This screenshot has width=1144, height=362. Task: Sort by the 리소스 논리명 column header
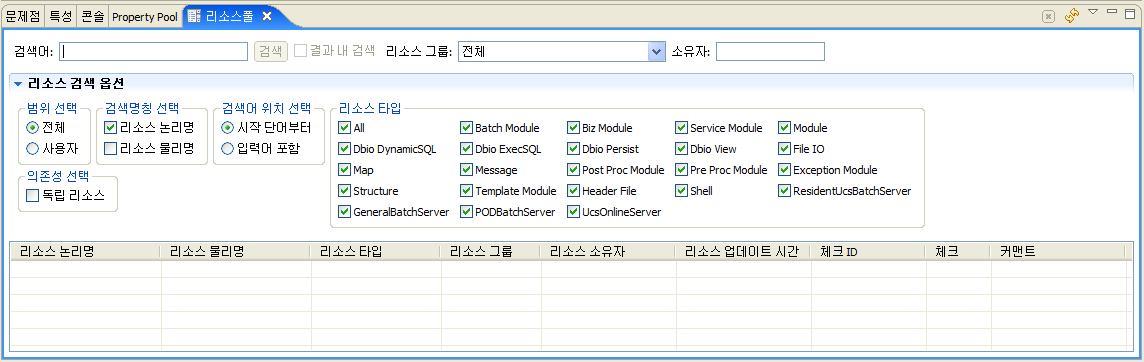[85, 251]
